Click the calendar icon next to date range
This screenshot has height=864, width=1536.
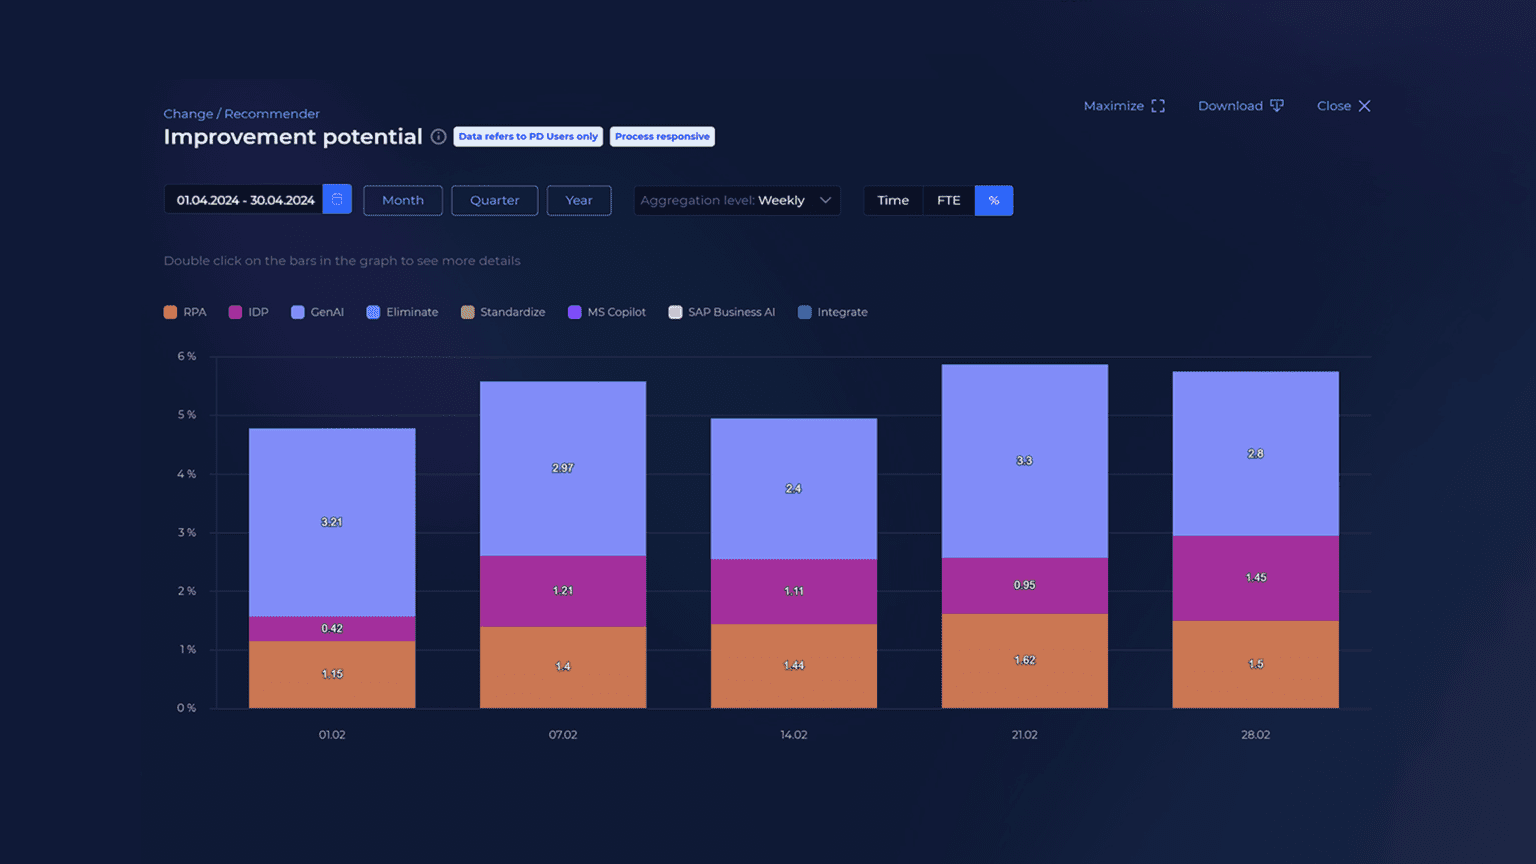[x=337, y=199]
